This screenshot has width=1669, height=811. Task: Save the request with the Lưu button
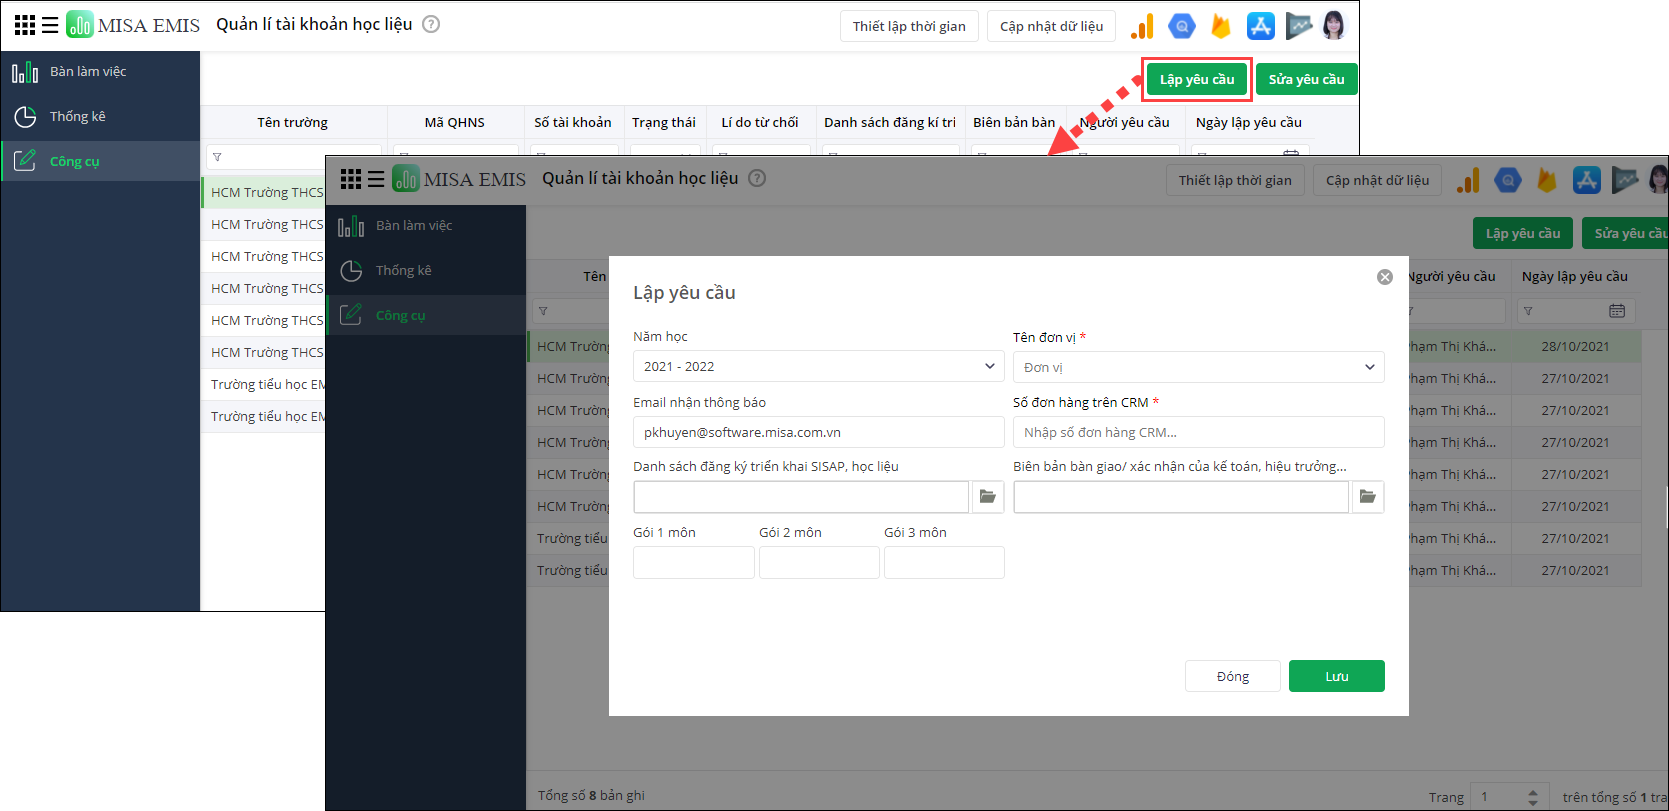coord(1337,676)
